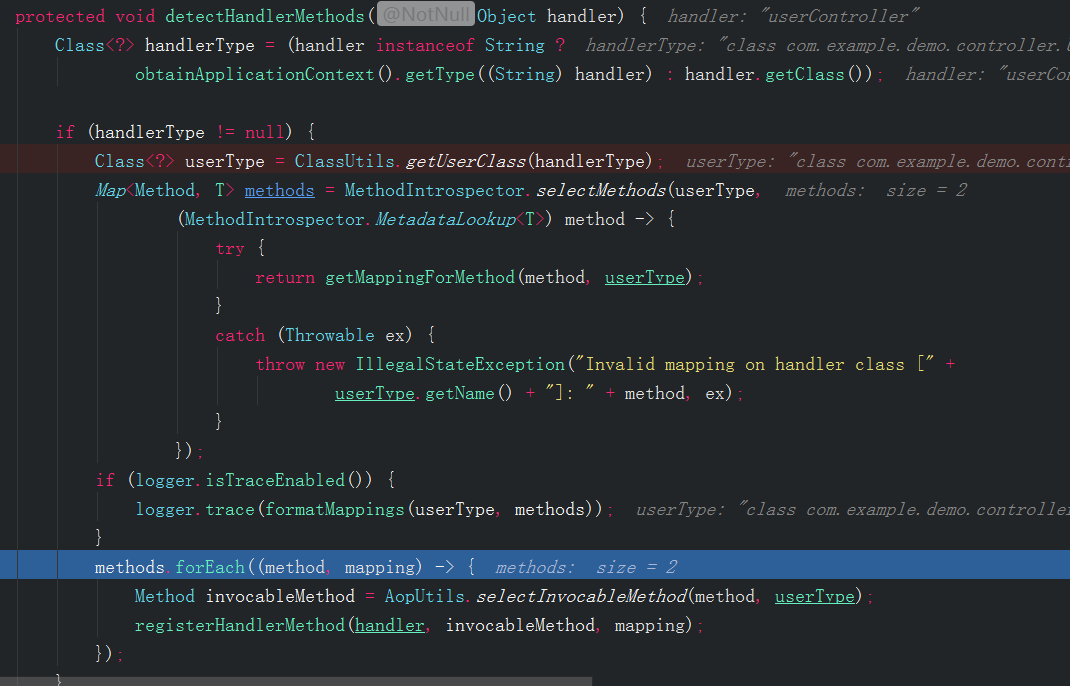Click the ClassUtils class reference

coord(345,162)
